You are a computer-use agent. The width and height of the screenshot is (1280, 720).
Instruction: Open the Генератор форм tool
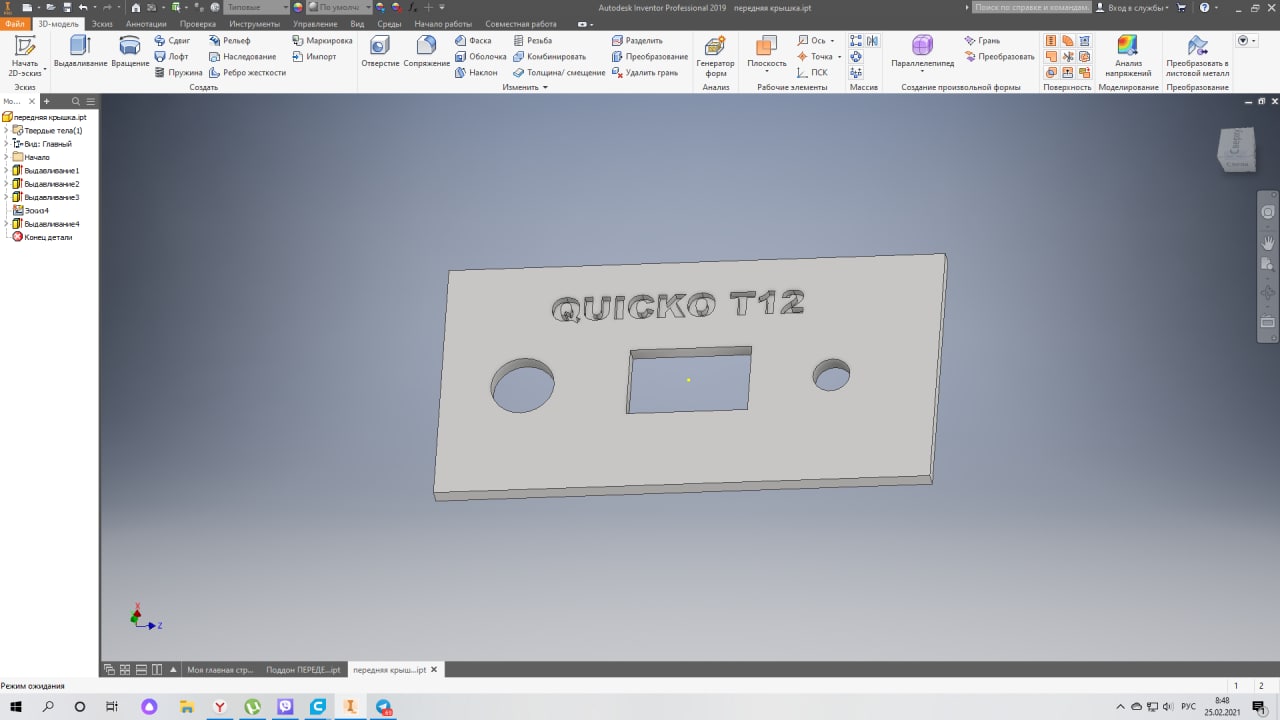pyautogui.click(x=715, y=56)
